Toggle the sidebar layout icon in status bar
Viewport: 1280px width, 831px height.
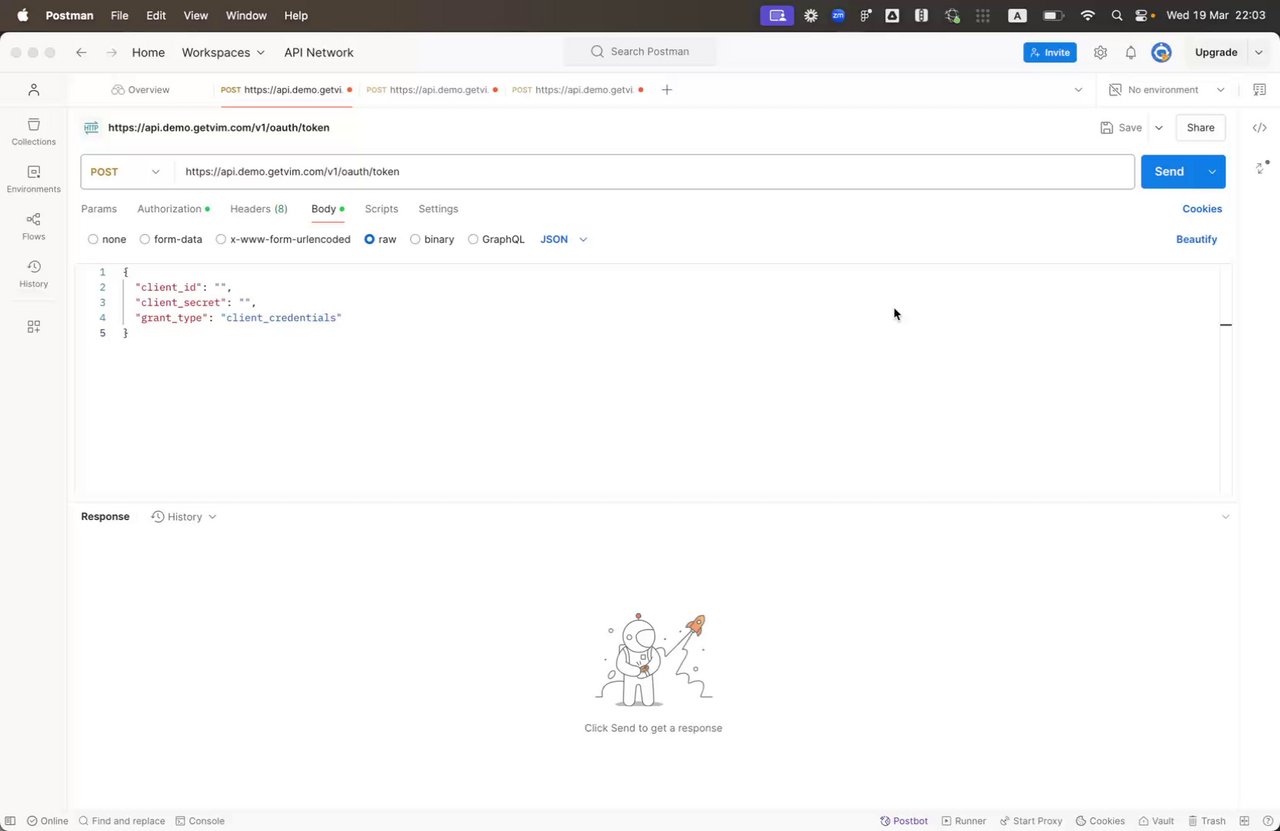tap(10, 821)
